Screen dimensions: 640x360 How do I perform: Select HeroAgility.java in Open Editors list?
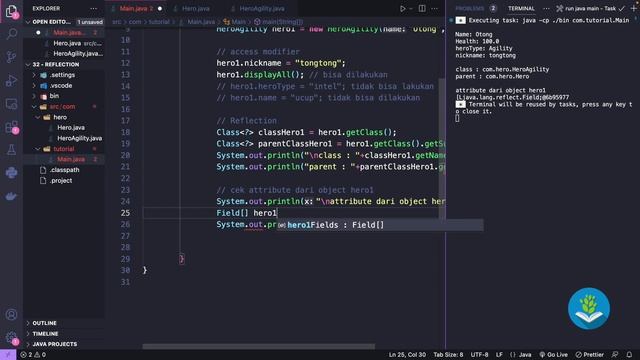pos(78,54)
